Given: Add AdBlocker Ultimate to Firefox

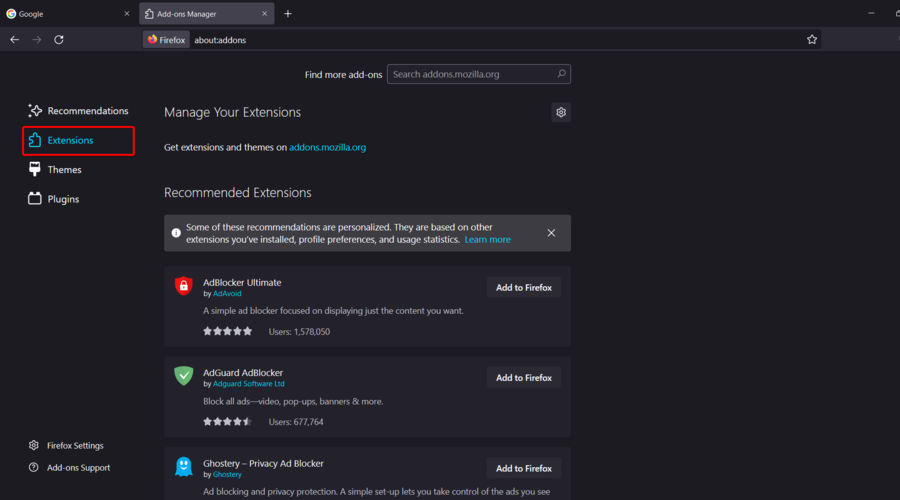Looking at the screenshot, I should [x=523, y=288].
